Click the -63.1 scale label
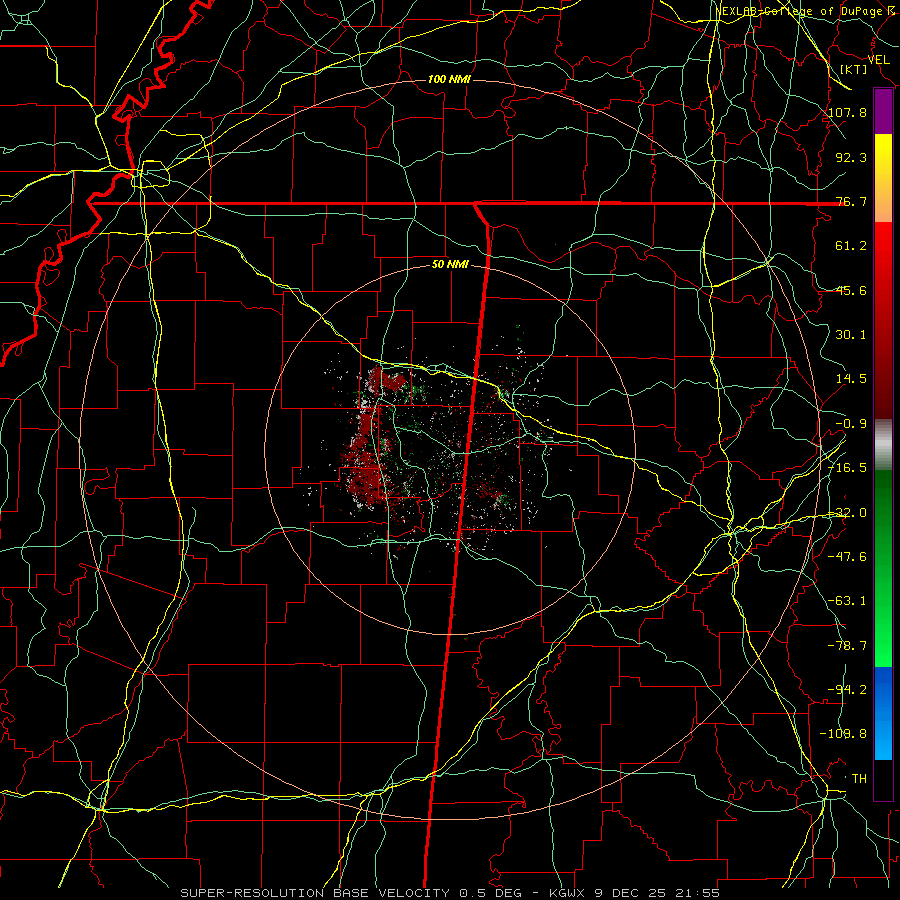The image size is (900, 900). 848,601
